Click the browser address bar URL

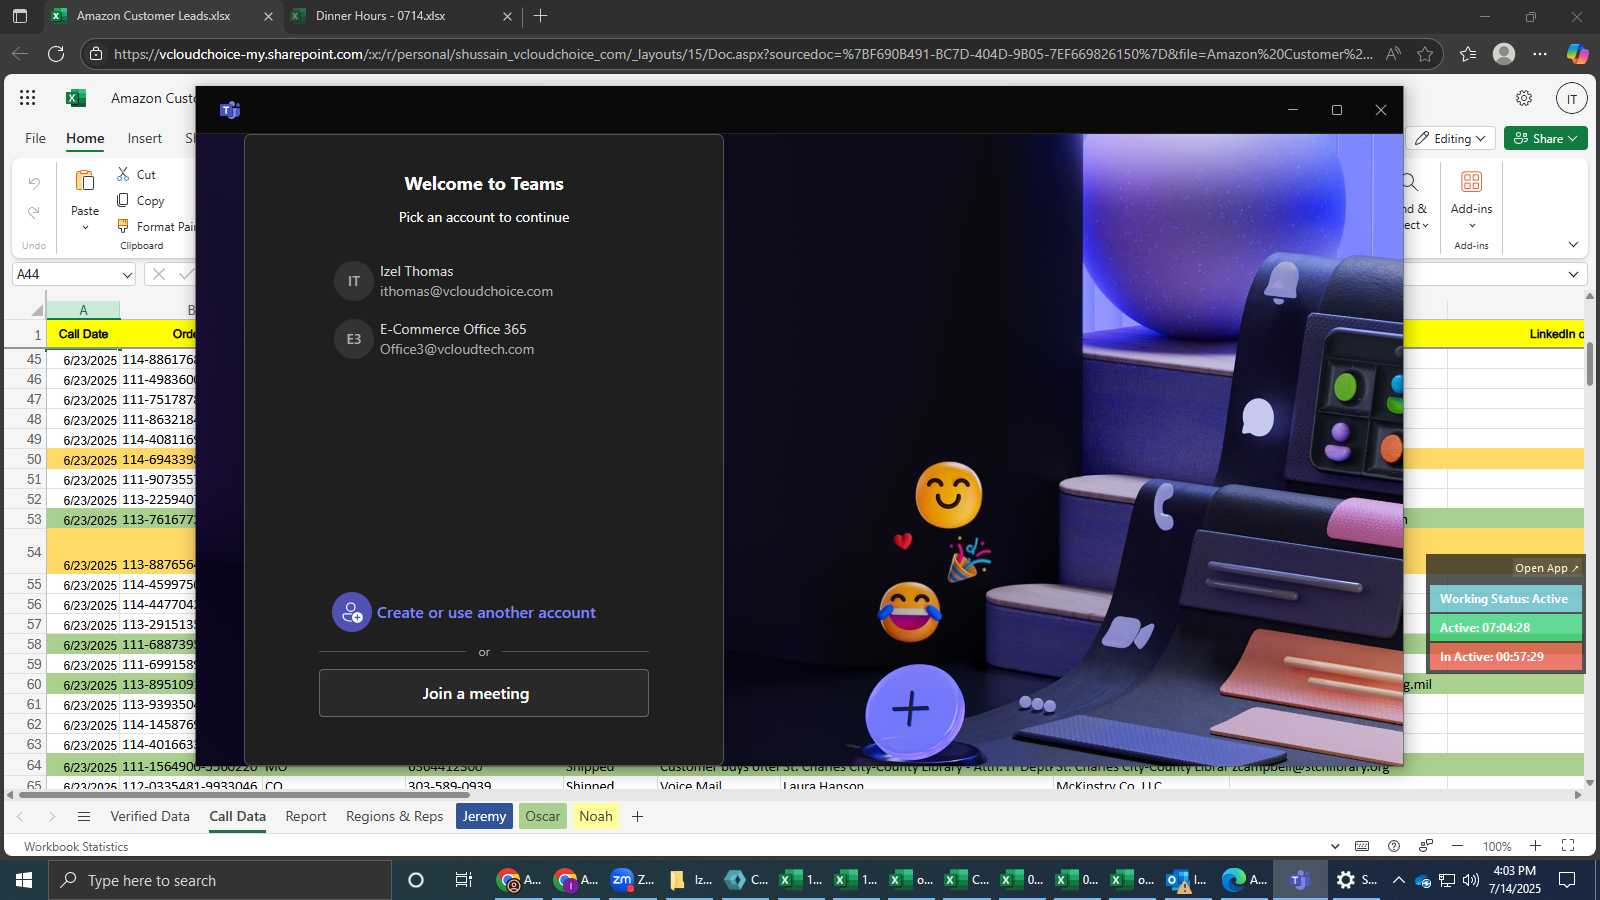click(743, 54)
